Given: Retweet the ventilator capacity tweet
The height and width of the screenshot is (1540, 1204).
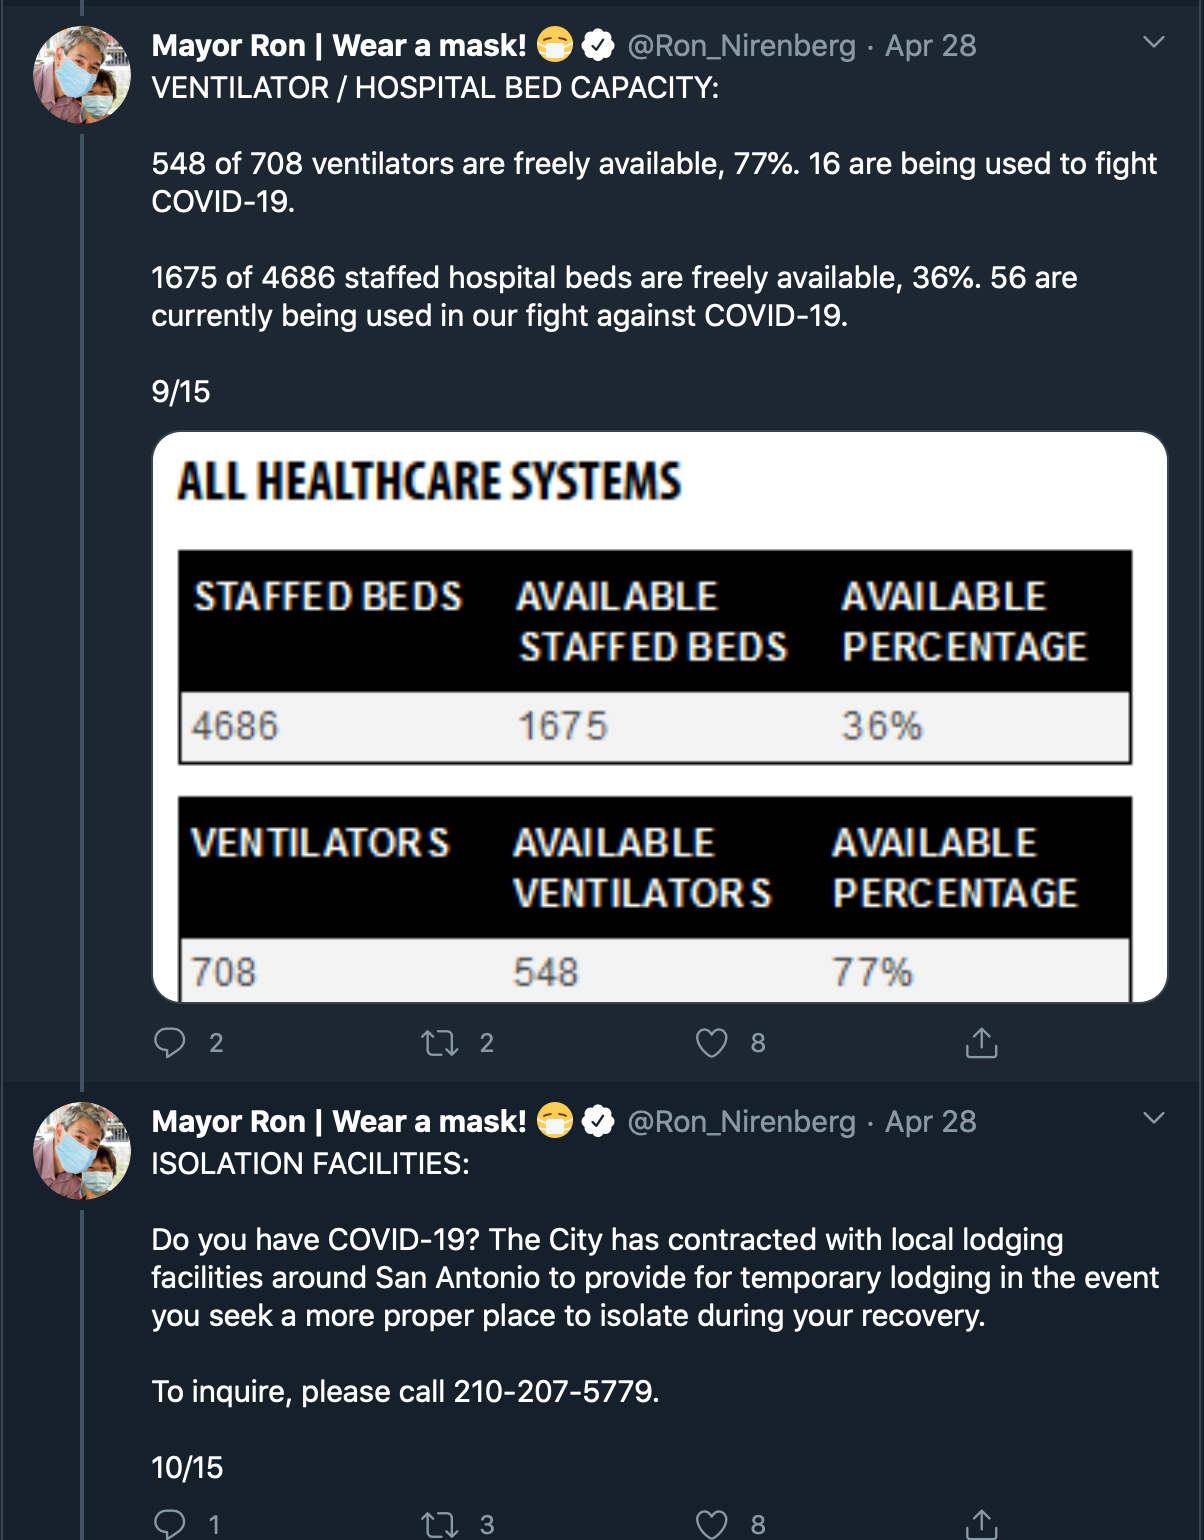Looking at the screenshot, I should (x=440, y=1044).
